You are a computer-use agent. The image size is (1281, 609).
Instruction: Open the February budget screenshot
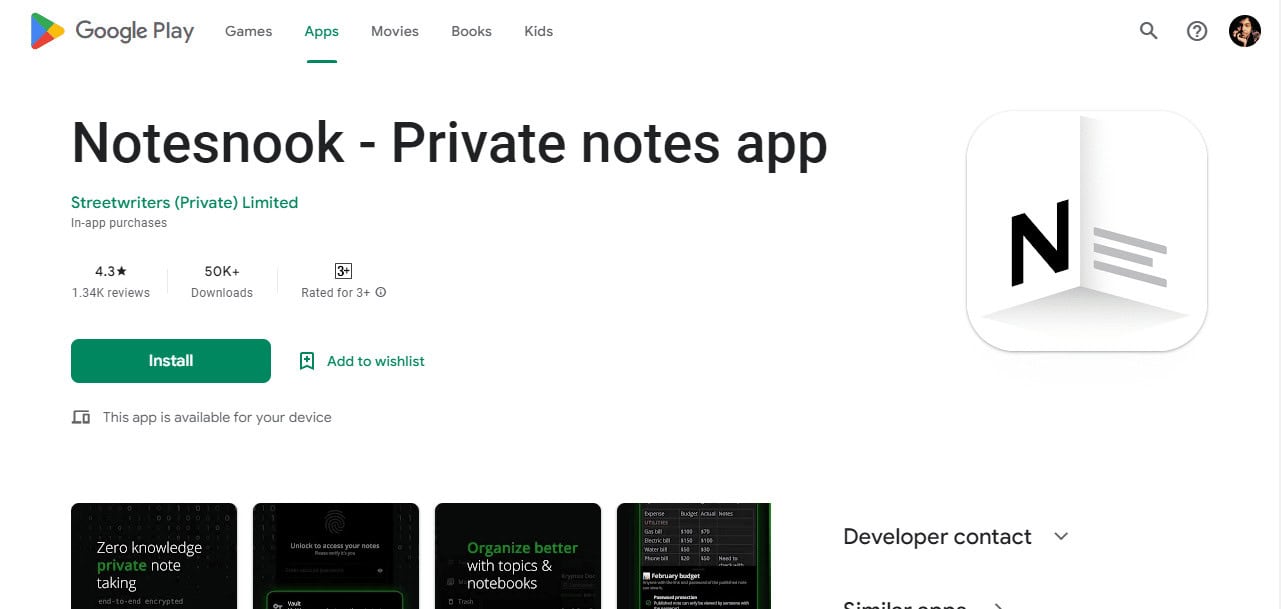[x=694, y=556]
